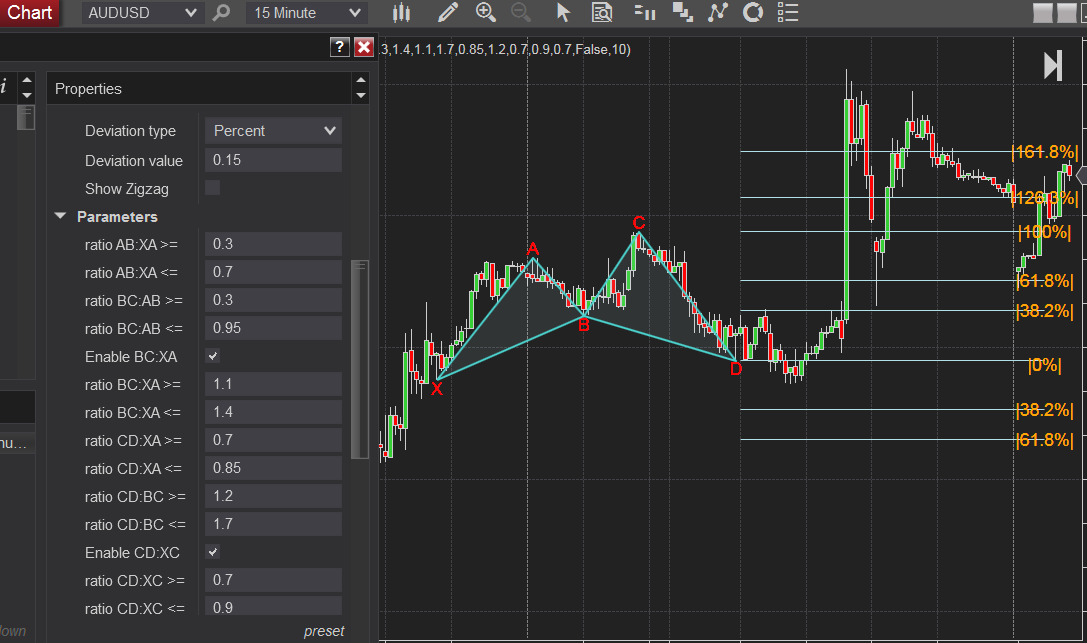Click the Properties panel header
Image resolution: width=1087 pixels, height=643 pixels.
200,89
